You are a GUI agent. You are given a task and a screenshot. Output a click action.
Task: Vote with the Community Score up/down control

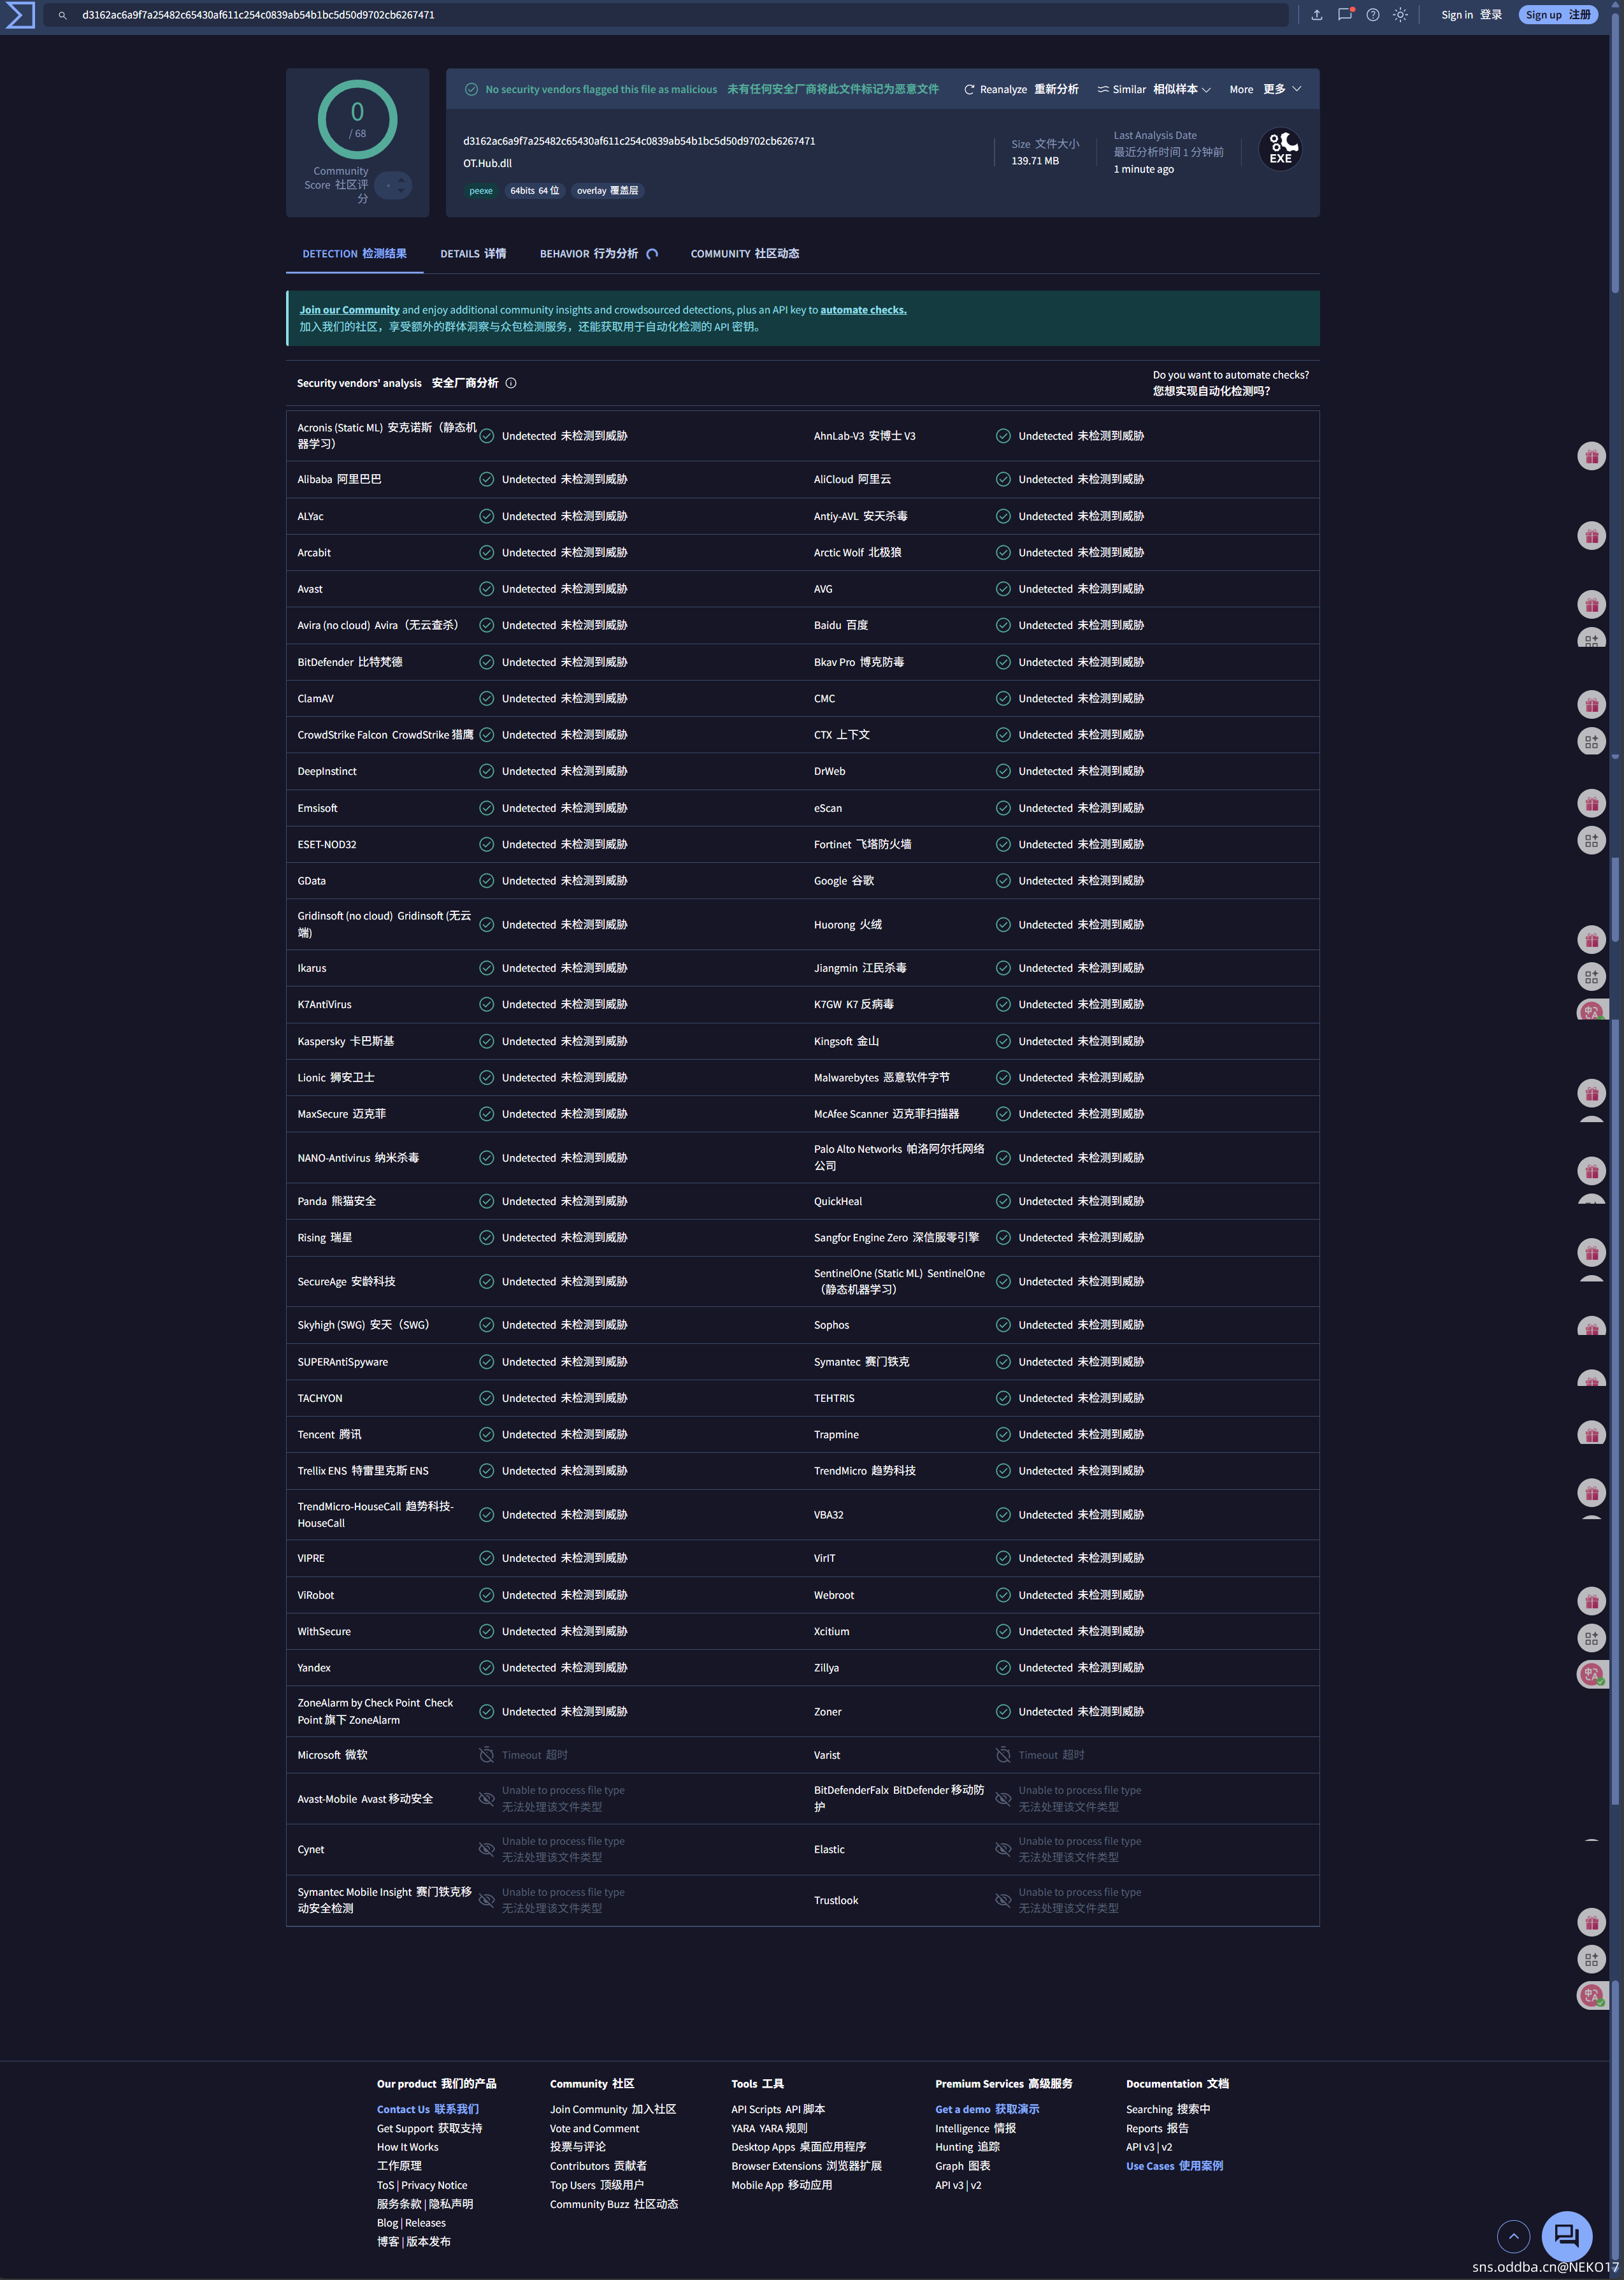coord(393,185)
